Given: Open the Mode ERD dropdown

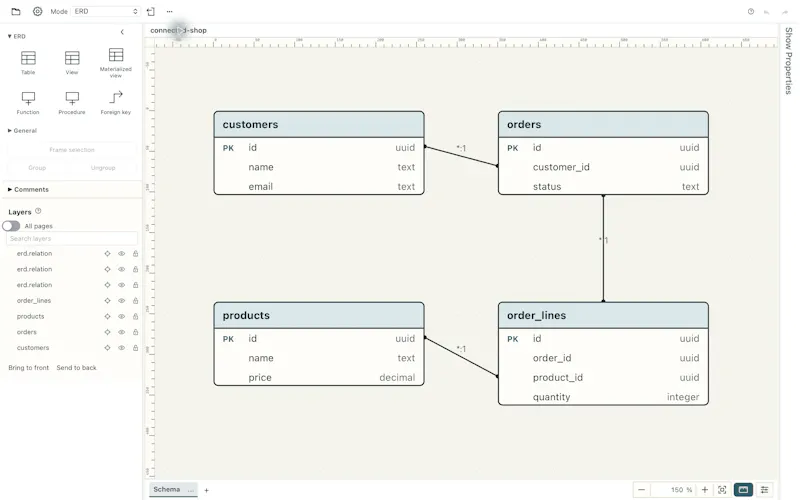Looking at the screenshot, I should pyautogui.click(x=105, y=11).
